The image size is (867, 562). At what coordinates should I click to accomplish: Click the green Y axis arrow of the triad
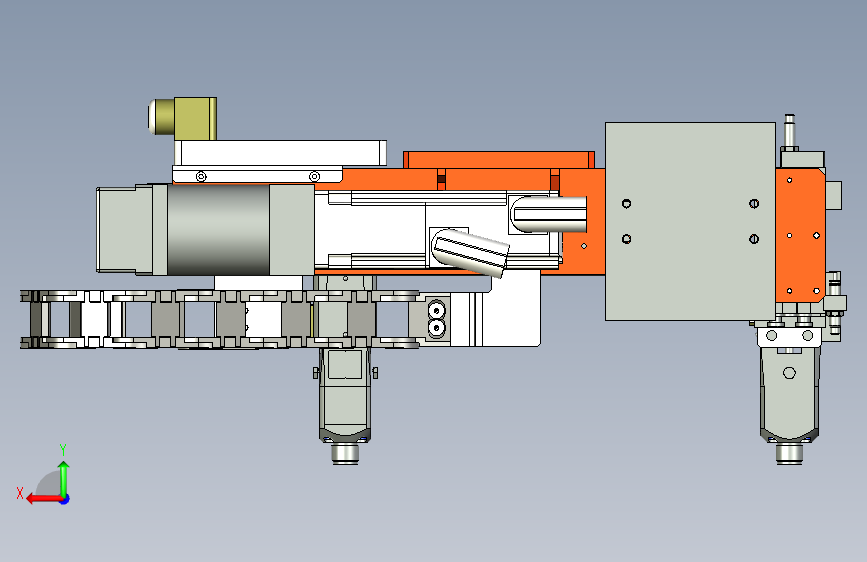[64, 478]
